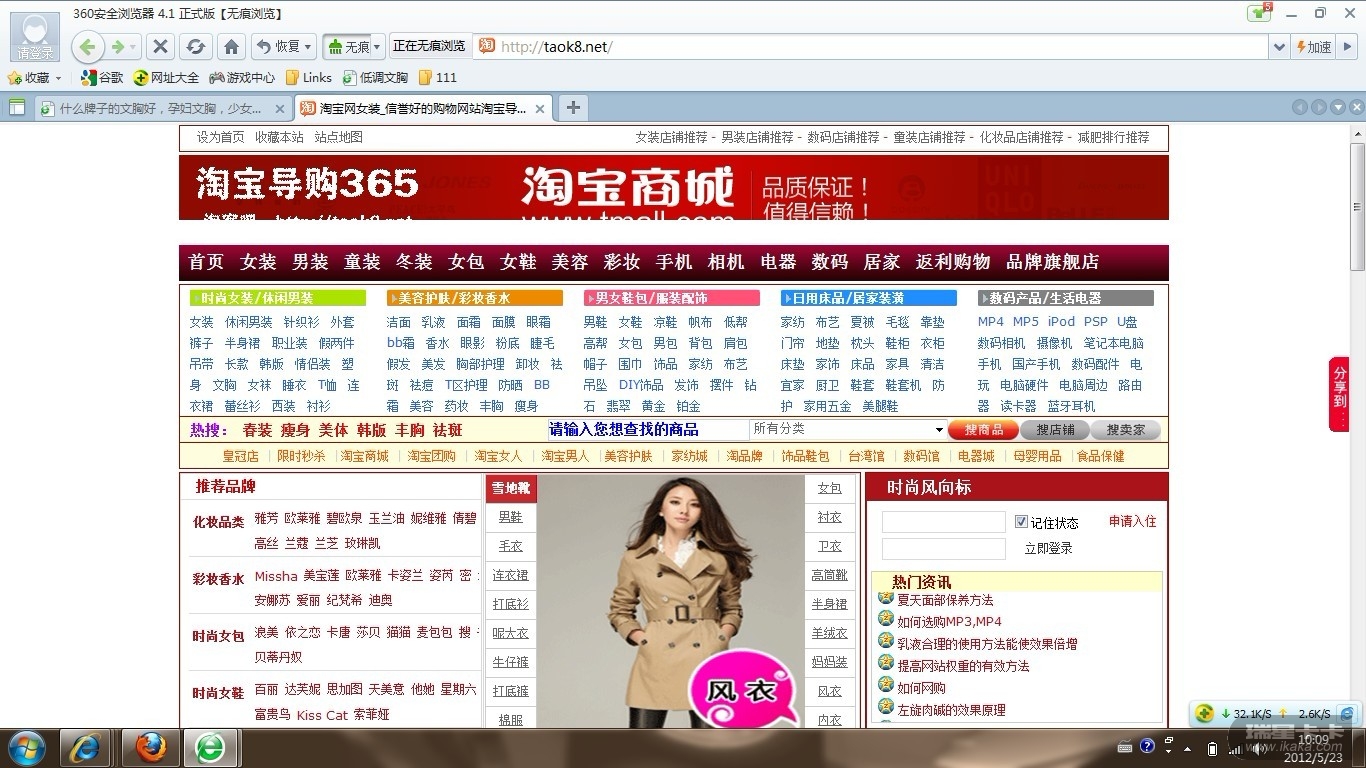Image resolution: width=1366 pixels, height=768 pixels.
Task: Click the 立即登录 login link
Action: (x=1048, y=548)
